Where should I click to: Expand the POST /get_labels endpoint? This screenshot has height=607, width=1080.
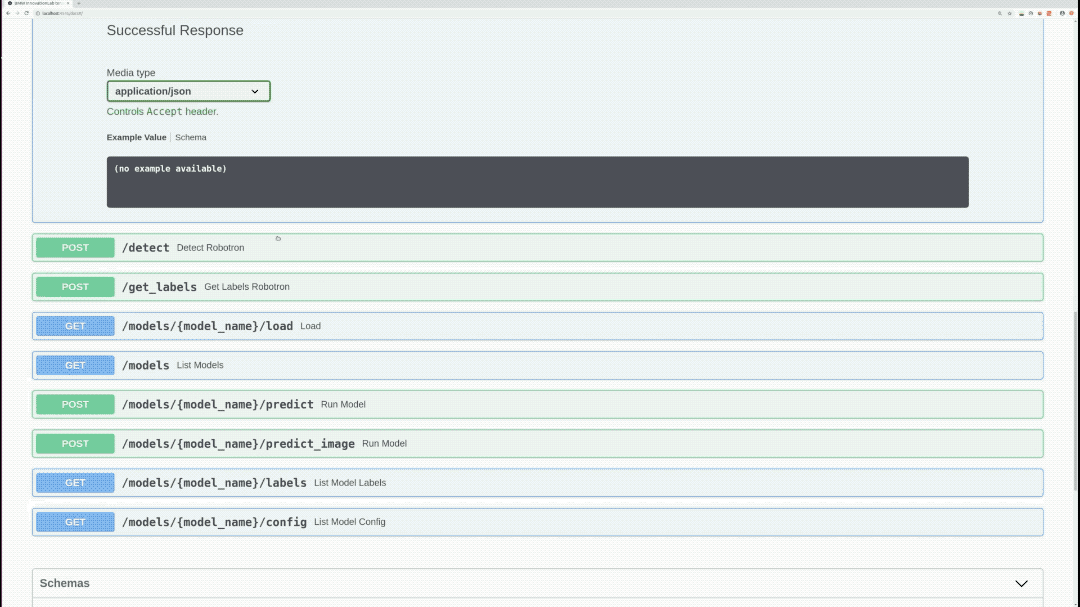pyautogui.click(x=537, y=287)
